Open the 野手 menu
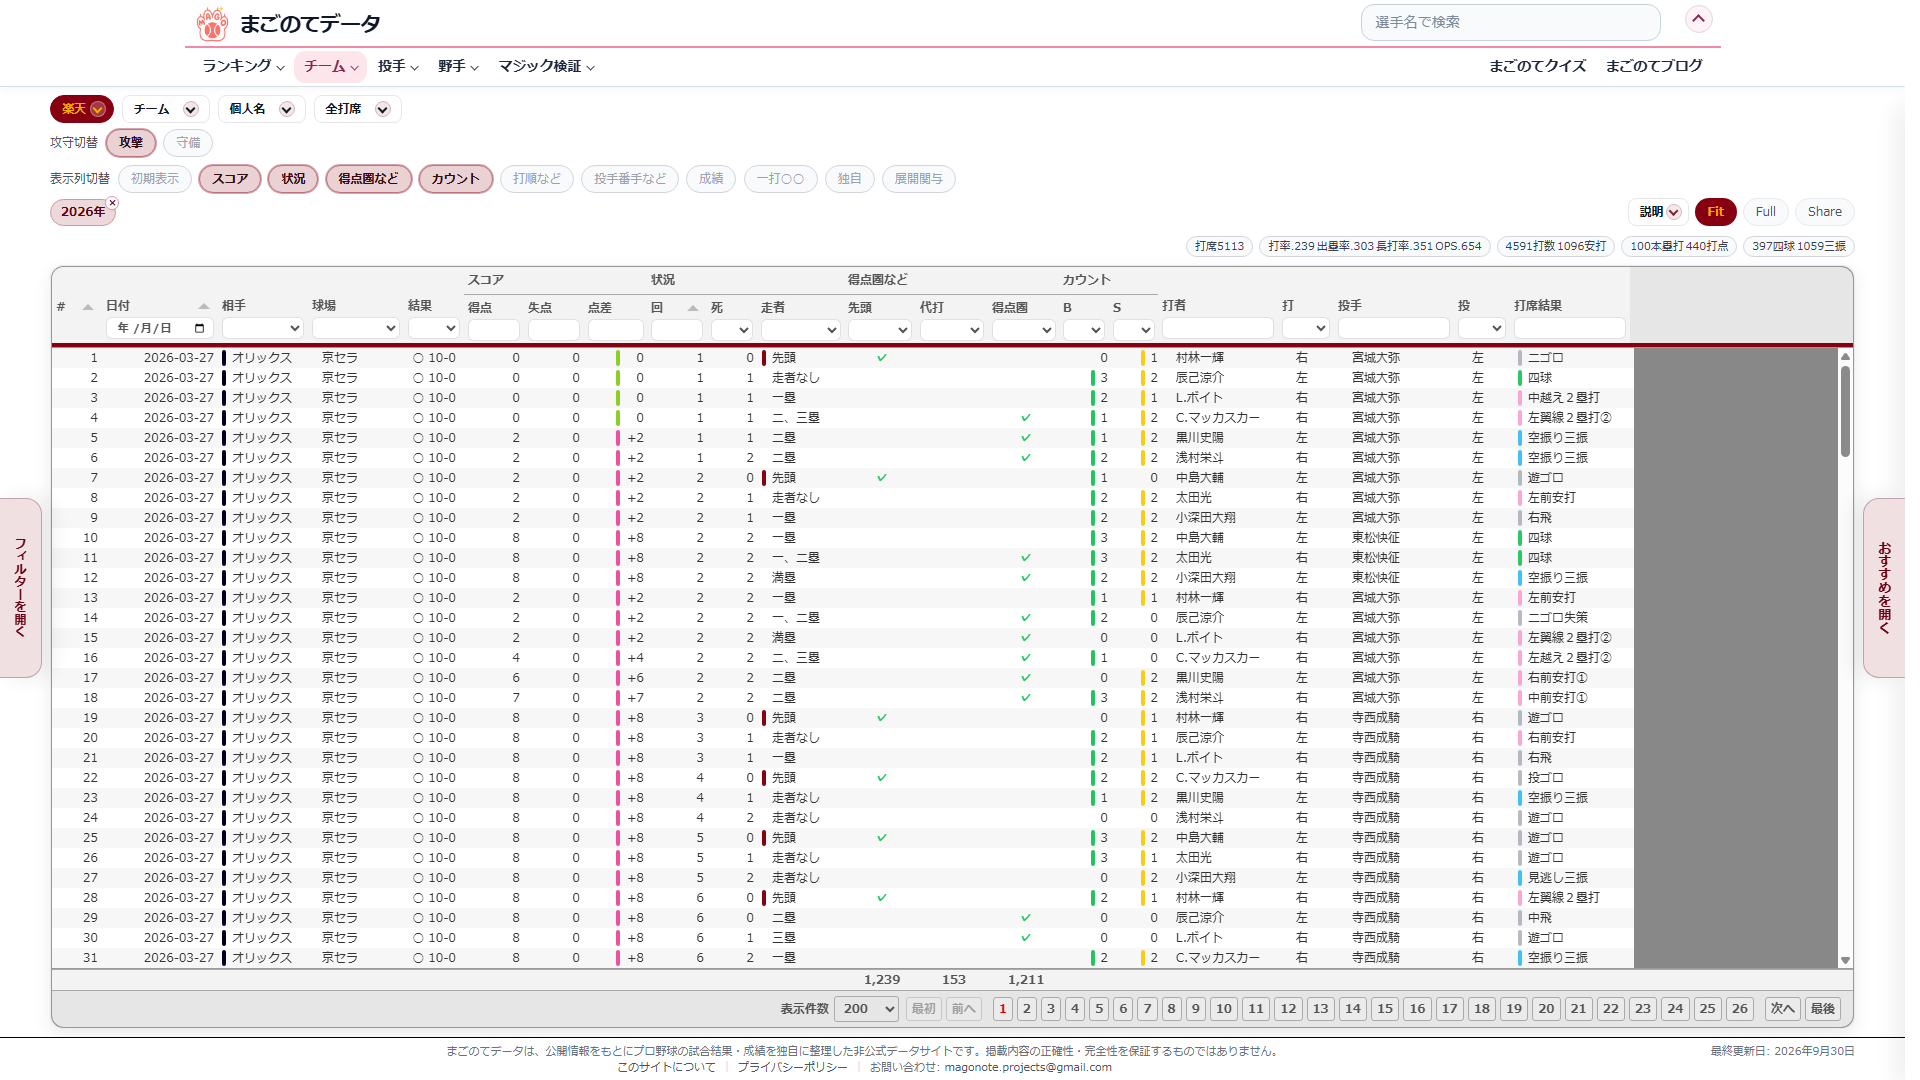 point(457,66)
